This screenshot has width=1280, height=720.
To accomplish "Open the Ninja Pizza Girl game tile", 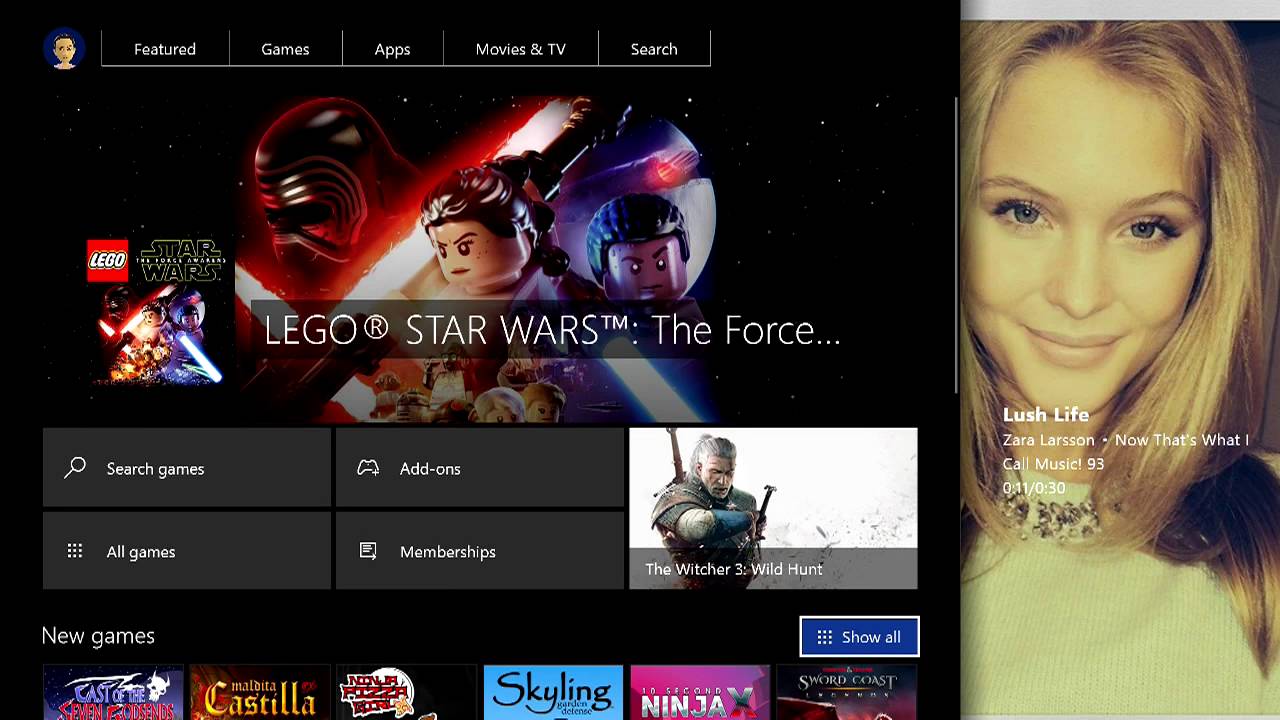I will click(x=406, y=692).
